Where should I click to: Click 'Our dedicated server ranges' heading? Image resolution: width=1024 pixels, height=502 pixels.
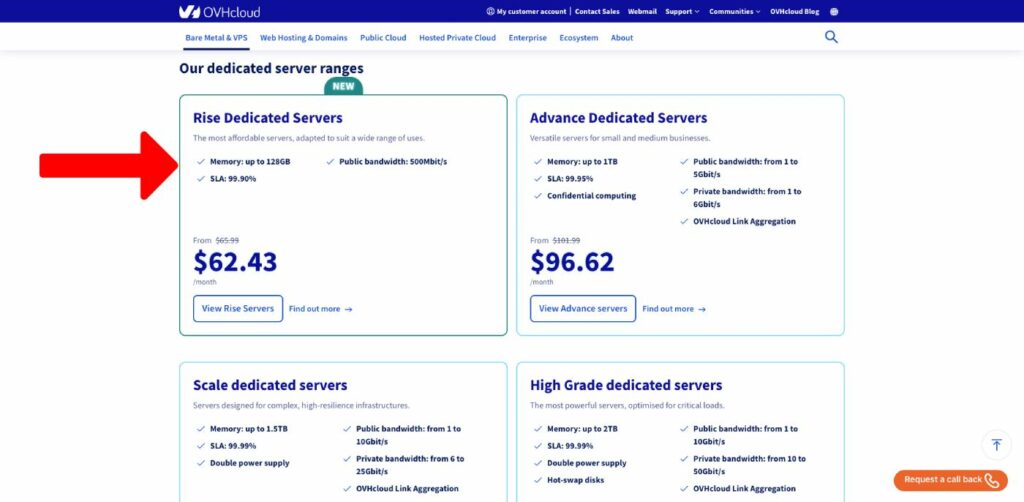(271, 69)
